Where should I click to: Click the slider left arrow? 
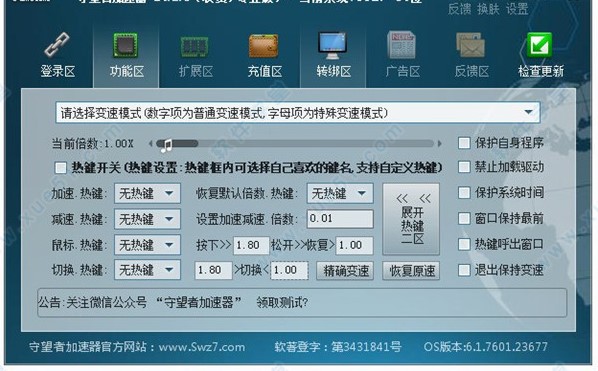(x=151, y=144)
